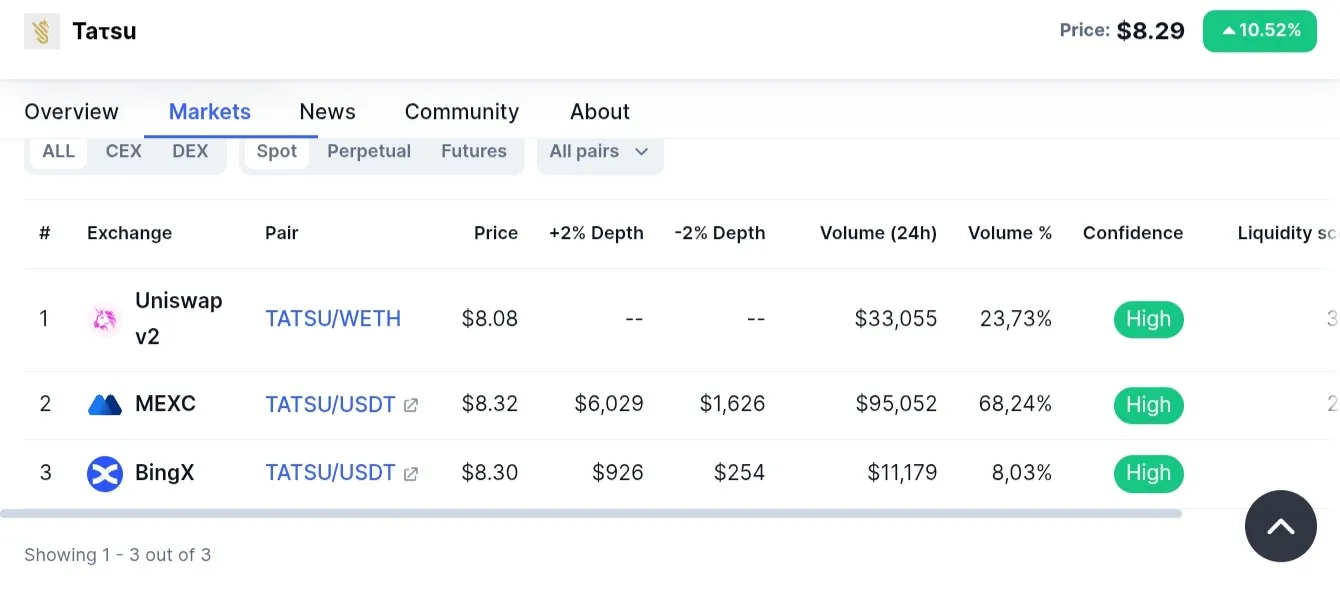Click the horizontal table scrollbar
The width and height of the screenshot is (1340, 589).
click(x=591, y=513)
